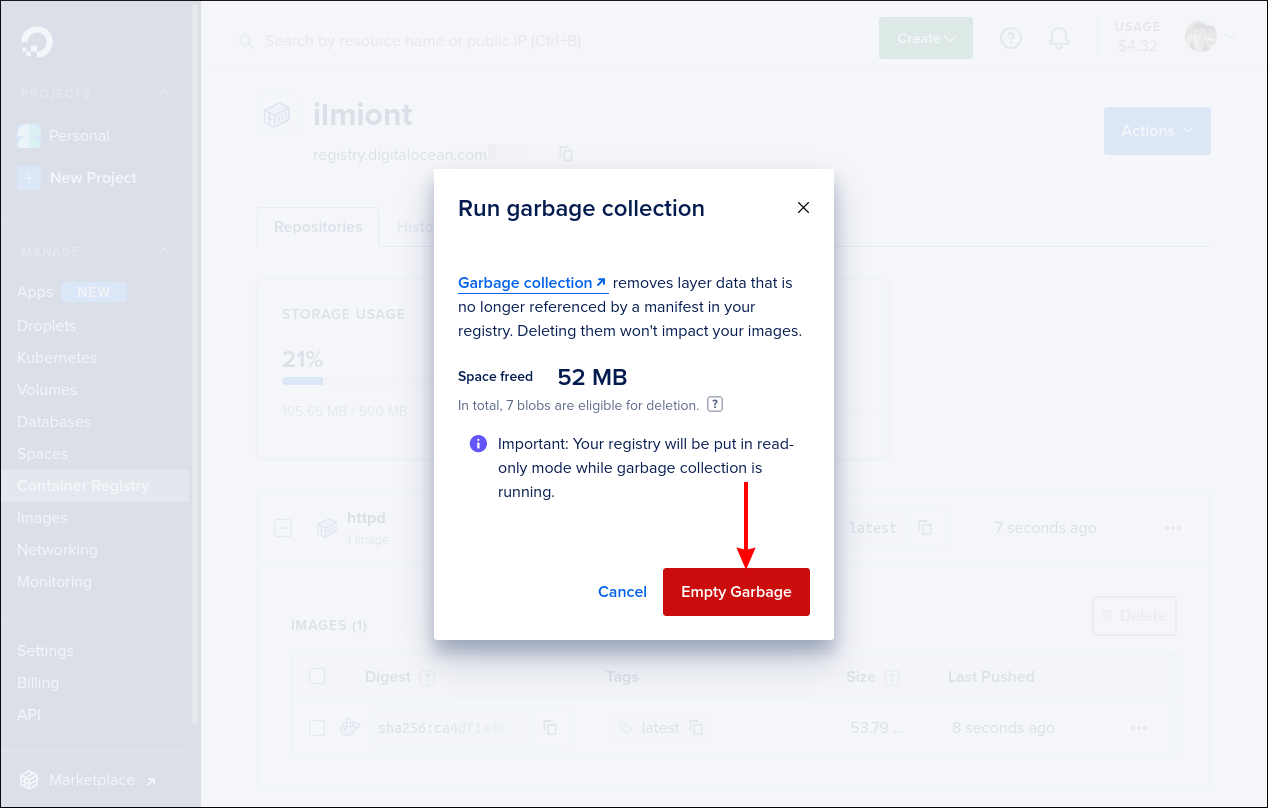Image resolution: width=1268 pixels, height=808 pixels.
Task: Click the Digest column help icon
Action: point(427,677)
